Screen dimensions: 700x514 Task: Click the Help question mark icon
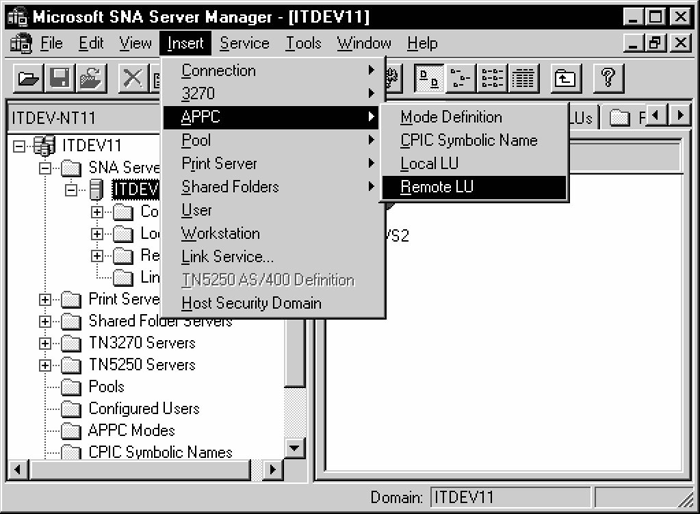(x=609, y=78)
